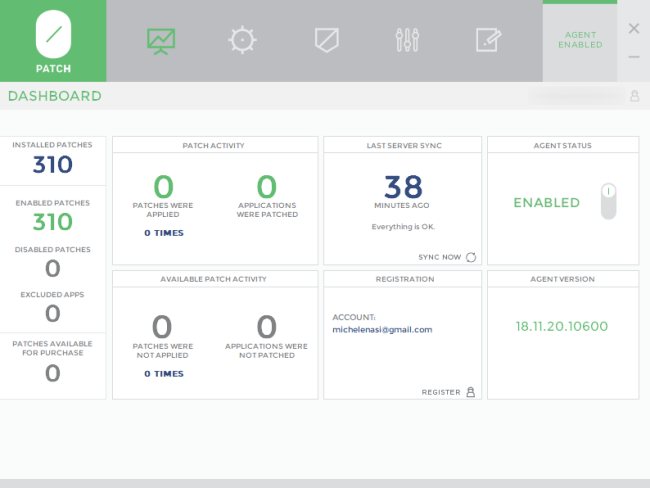Click the Register link text
Image resolution: width=650 pixels, height=488 pixels.
coord(441,392)
